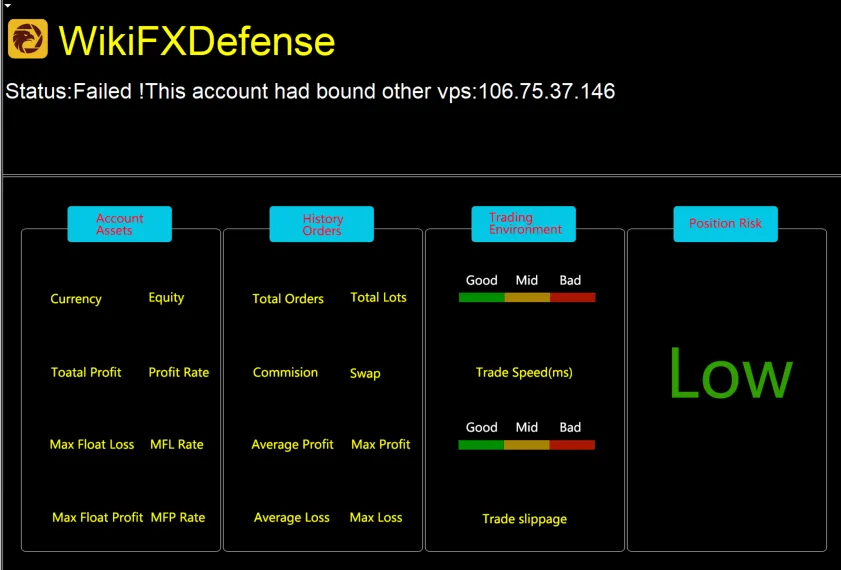Image resolution: width=841 pixels, height=570 pixels.
Task: Click yellow Mid segment of Trade slippage bar
Action: pyautogui.click(x=527, y=445)
